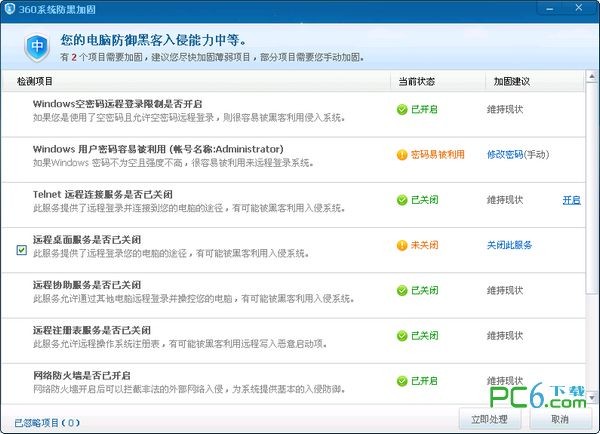Click scrollbar up arrow

click(592, 77)
